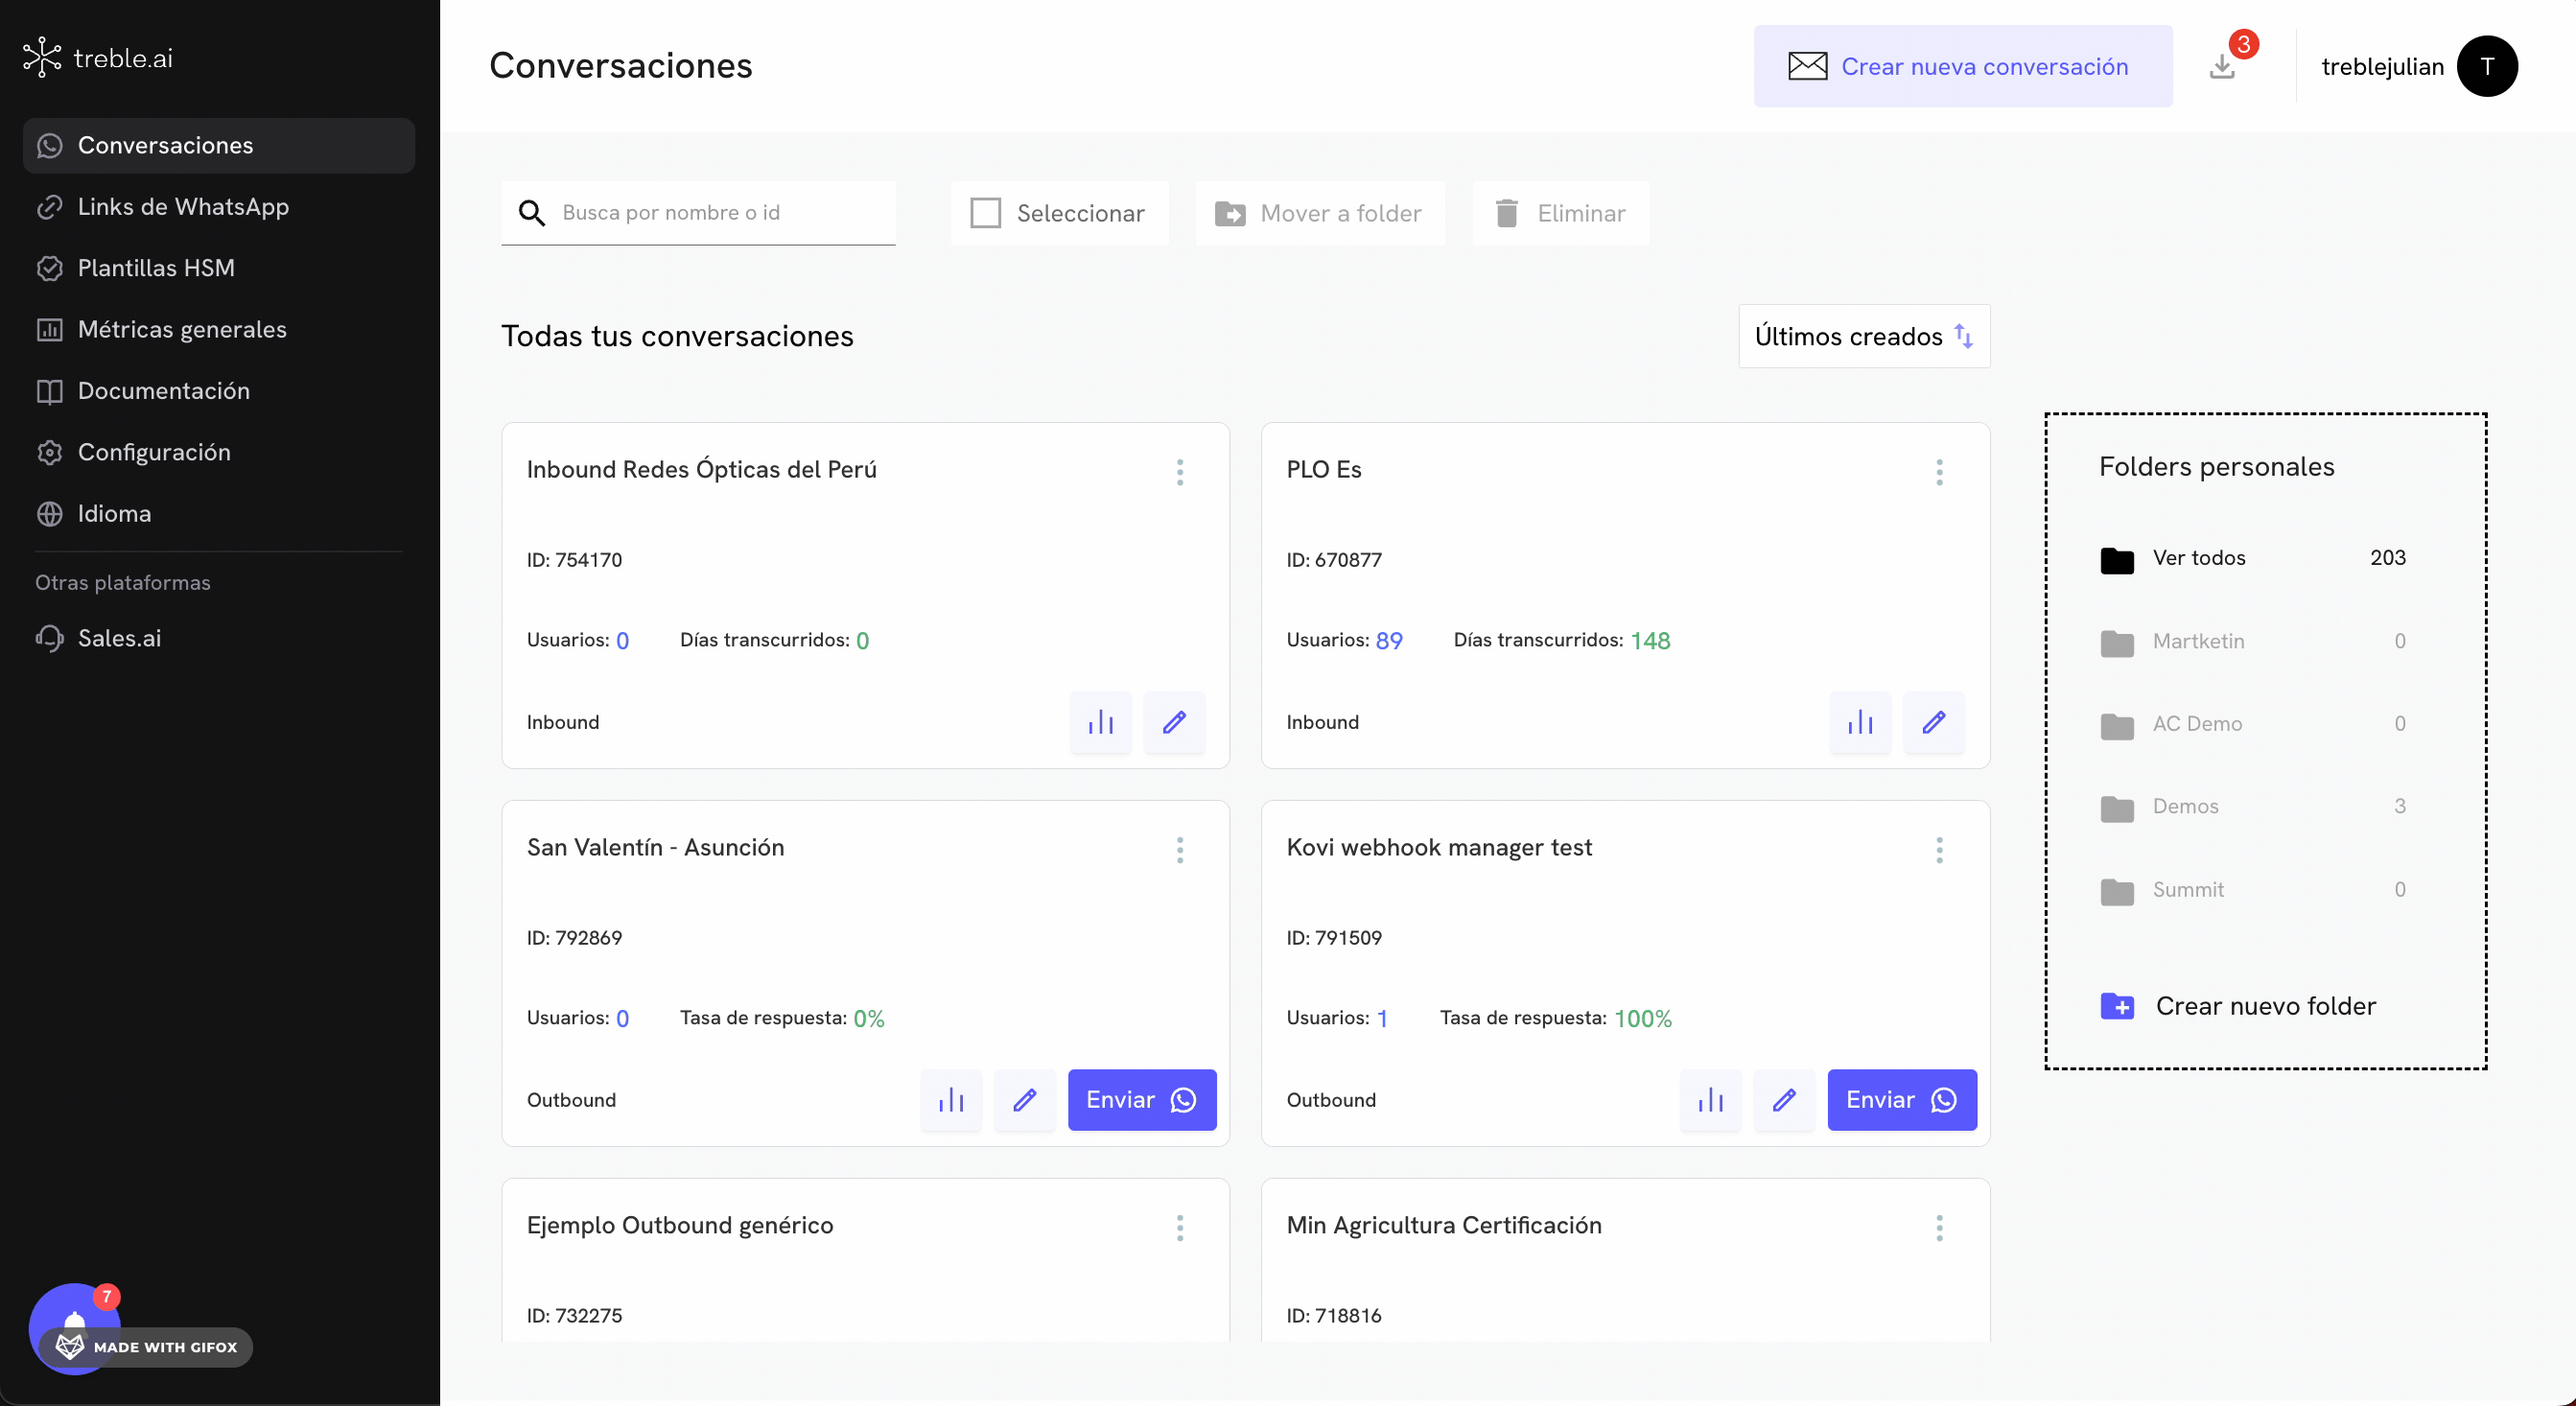Select the Demos folder

pyautogui.click(x=2185, y=806)
